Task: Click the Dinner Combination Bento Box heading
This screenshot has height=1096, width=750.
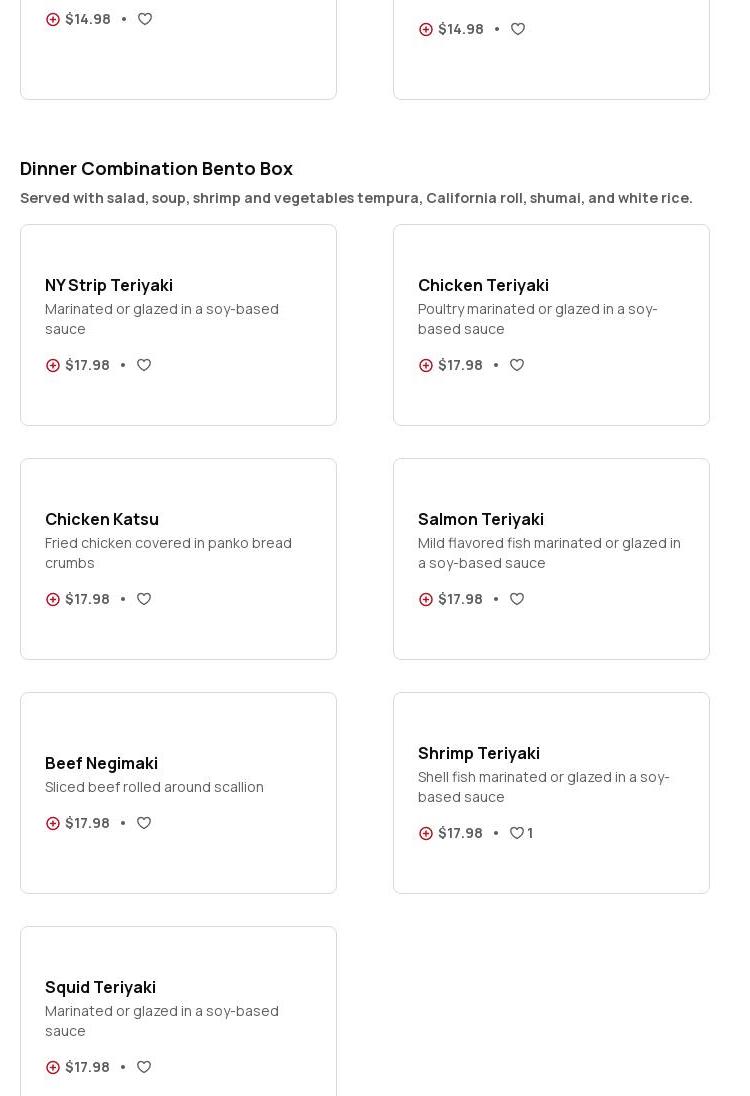Action: click(156, 169)
